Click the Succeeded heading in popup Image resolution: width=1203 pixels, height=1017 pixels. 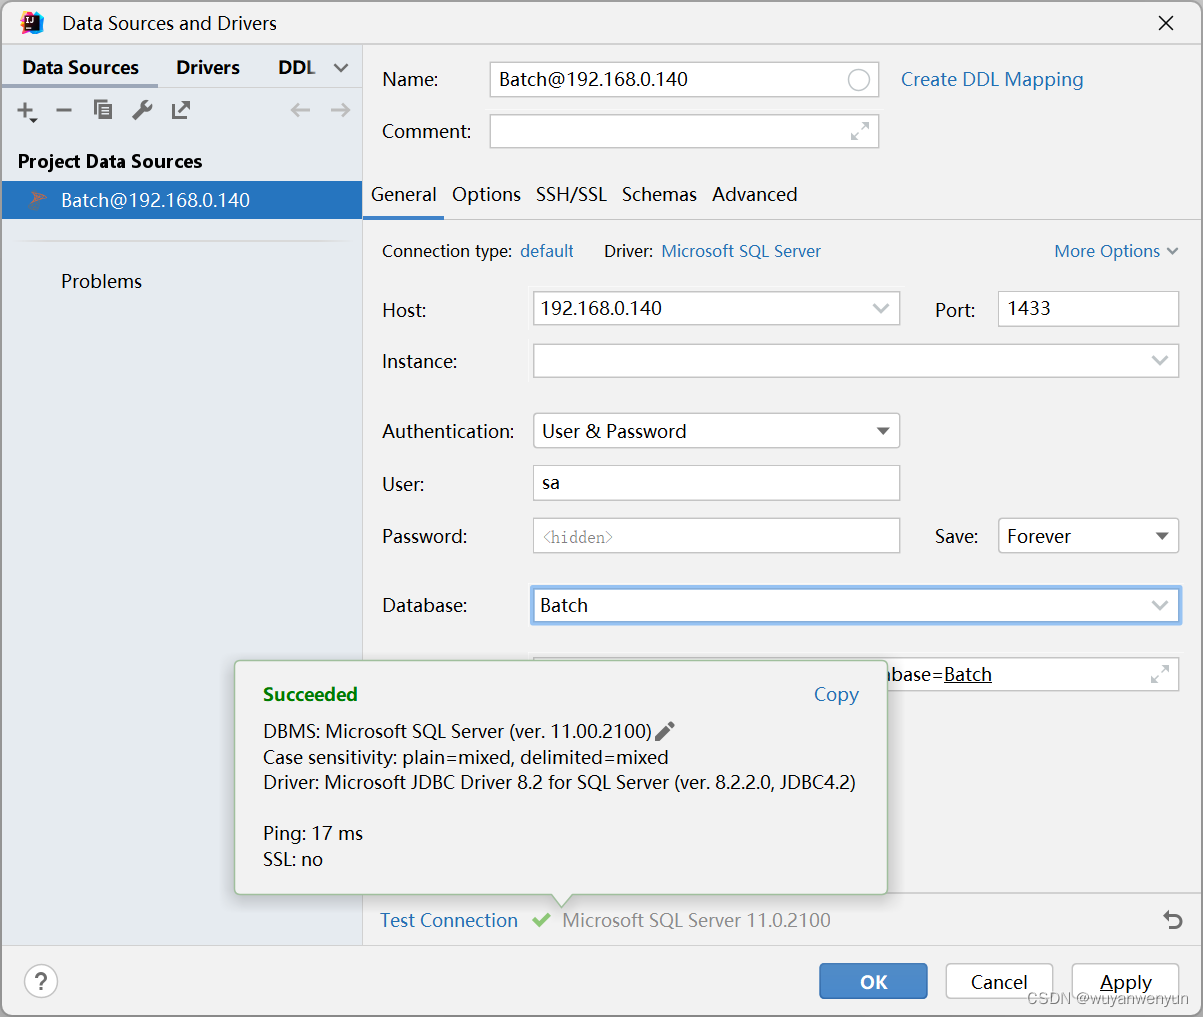click(310, 694)
